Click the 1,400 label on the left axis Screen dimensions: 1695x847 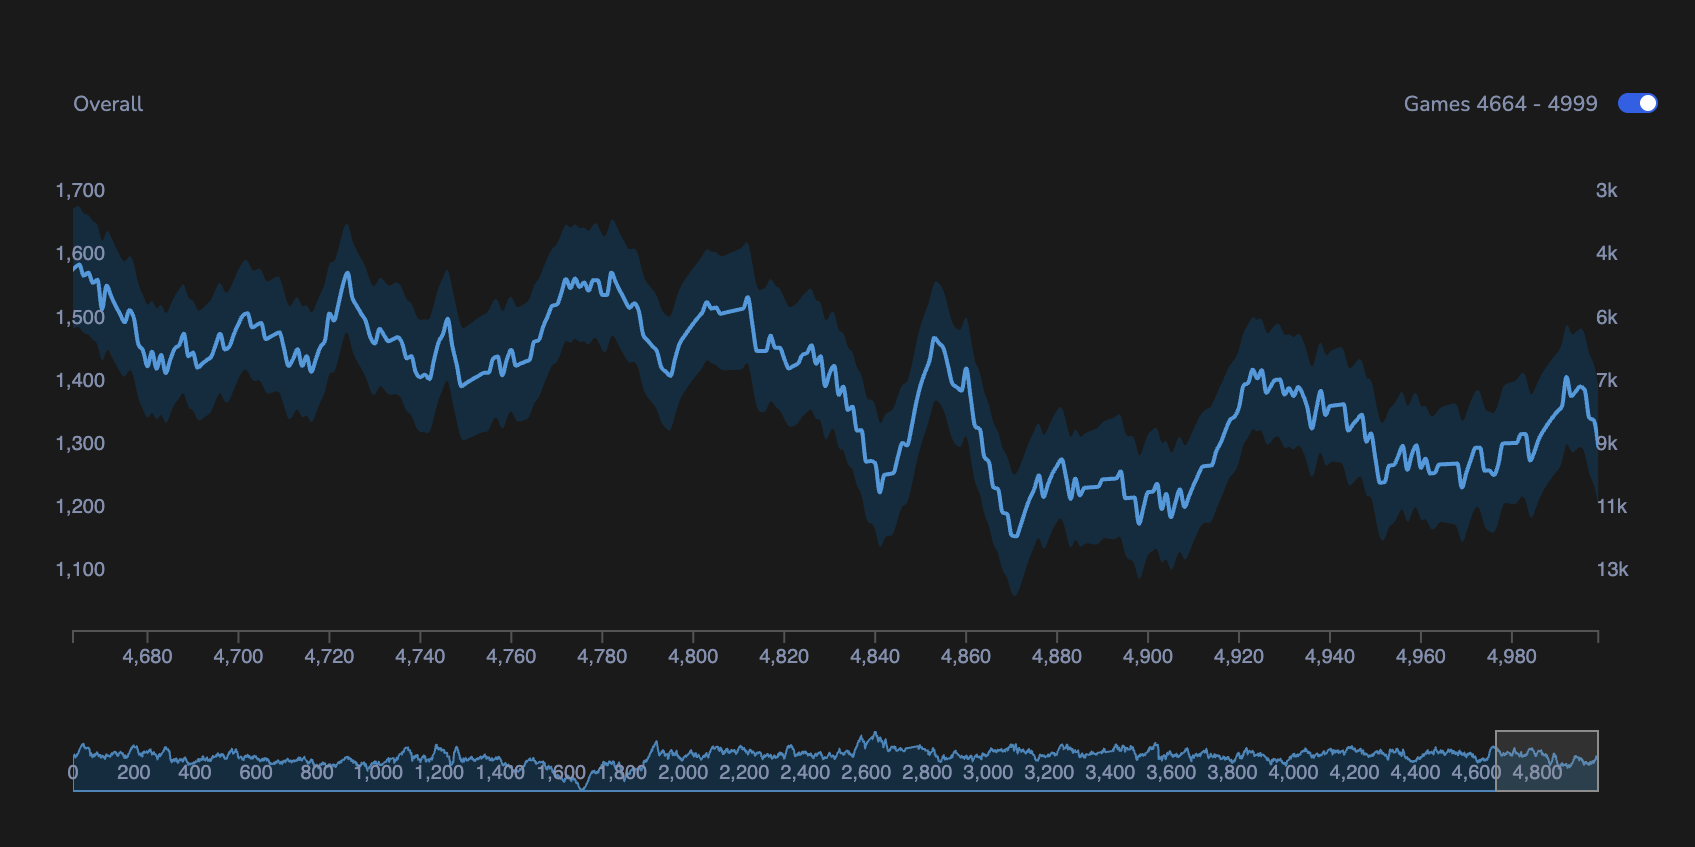[x=80, y=380]
